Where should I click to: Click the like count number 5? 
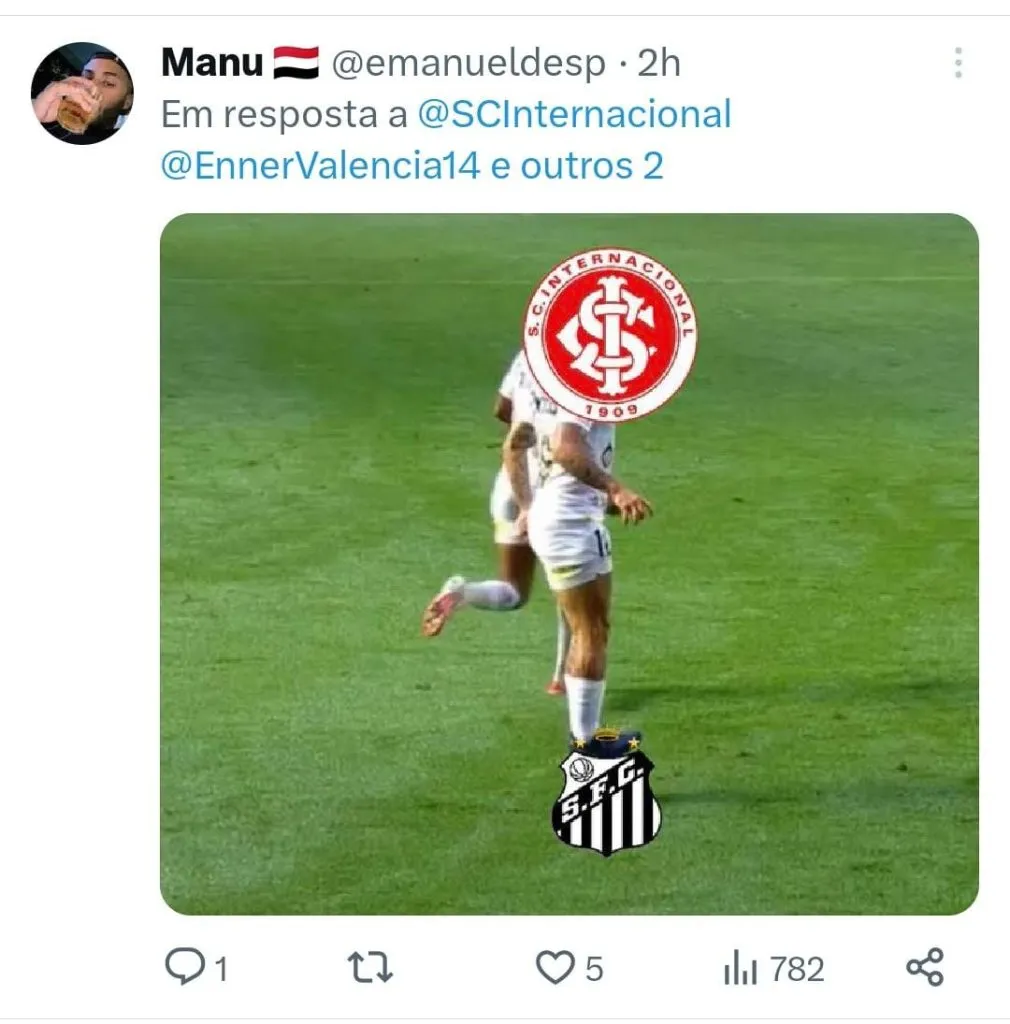594,969
